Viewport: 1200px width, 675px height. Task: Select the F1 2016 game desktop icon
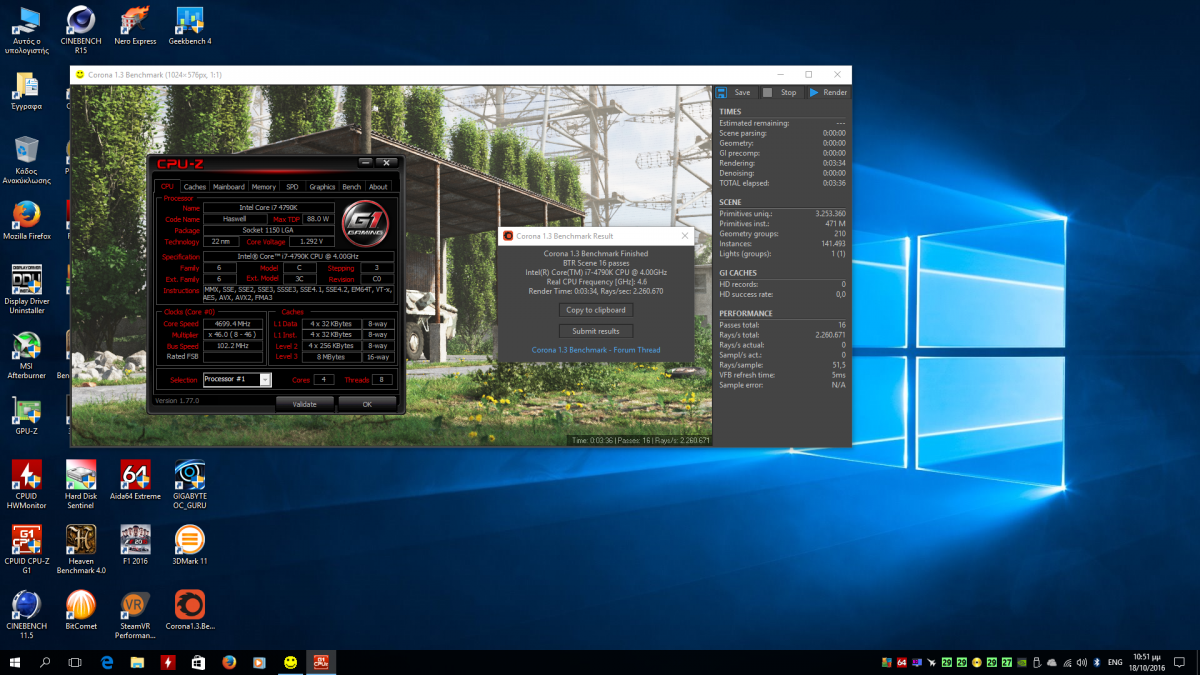click(135, 546)
